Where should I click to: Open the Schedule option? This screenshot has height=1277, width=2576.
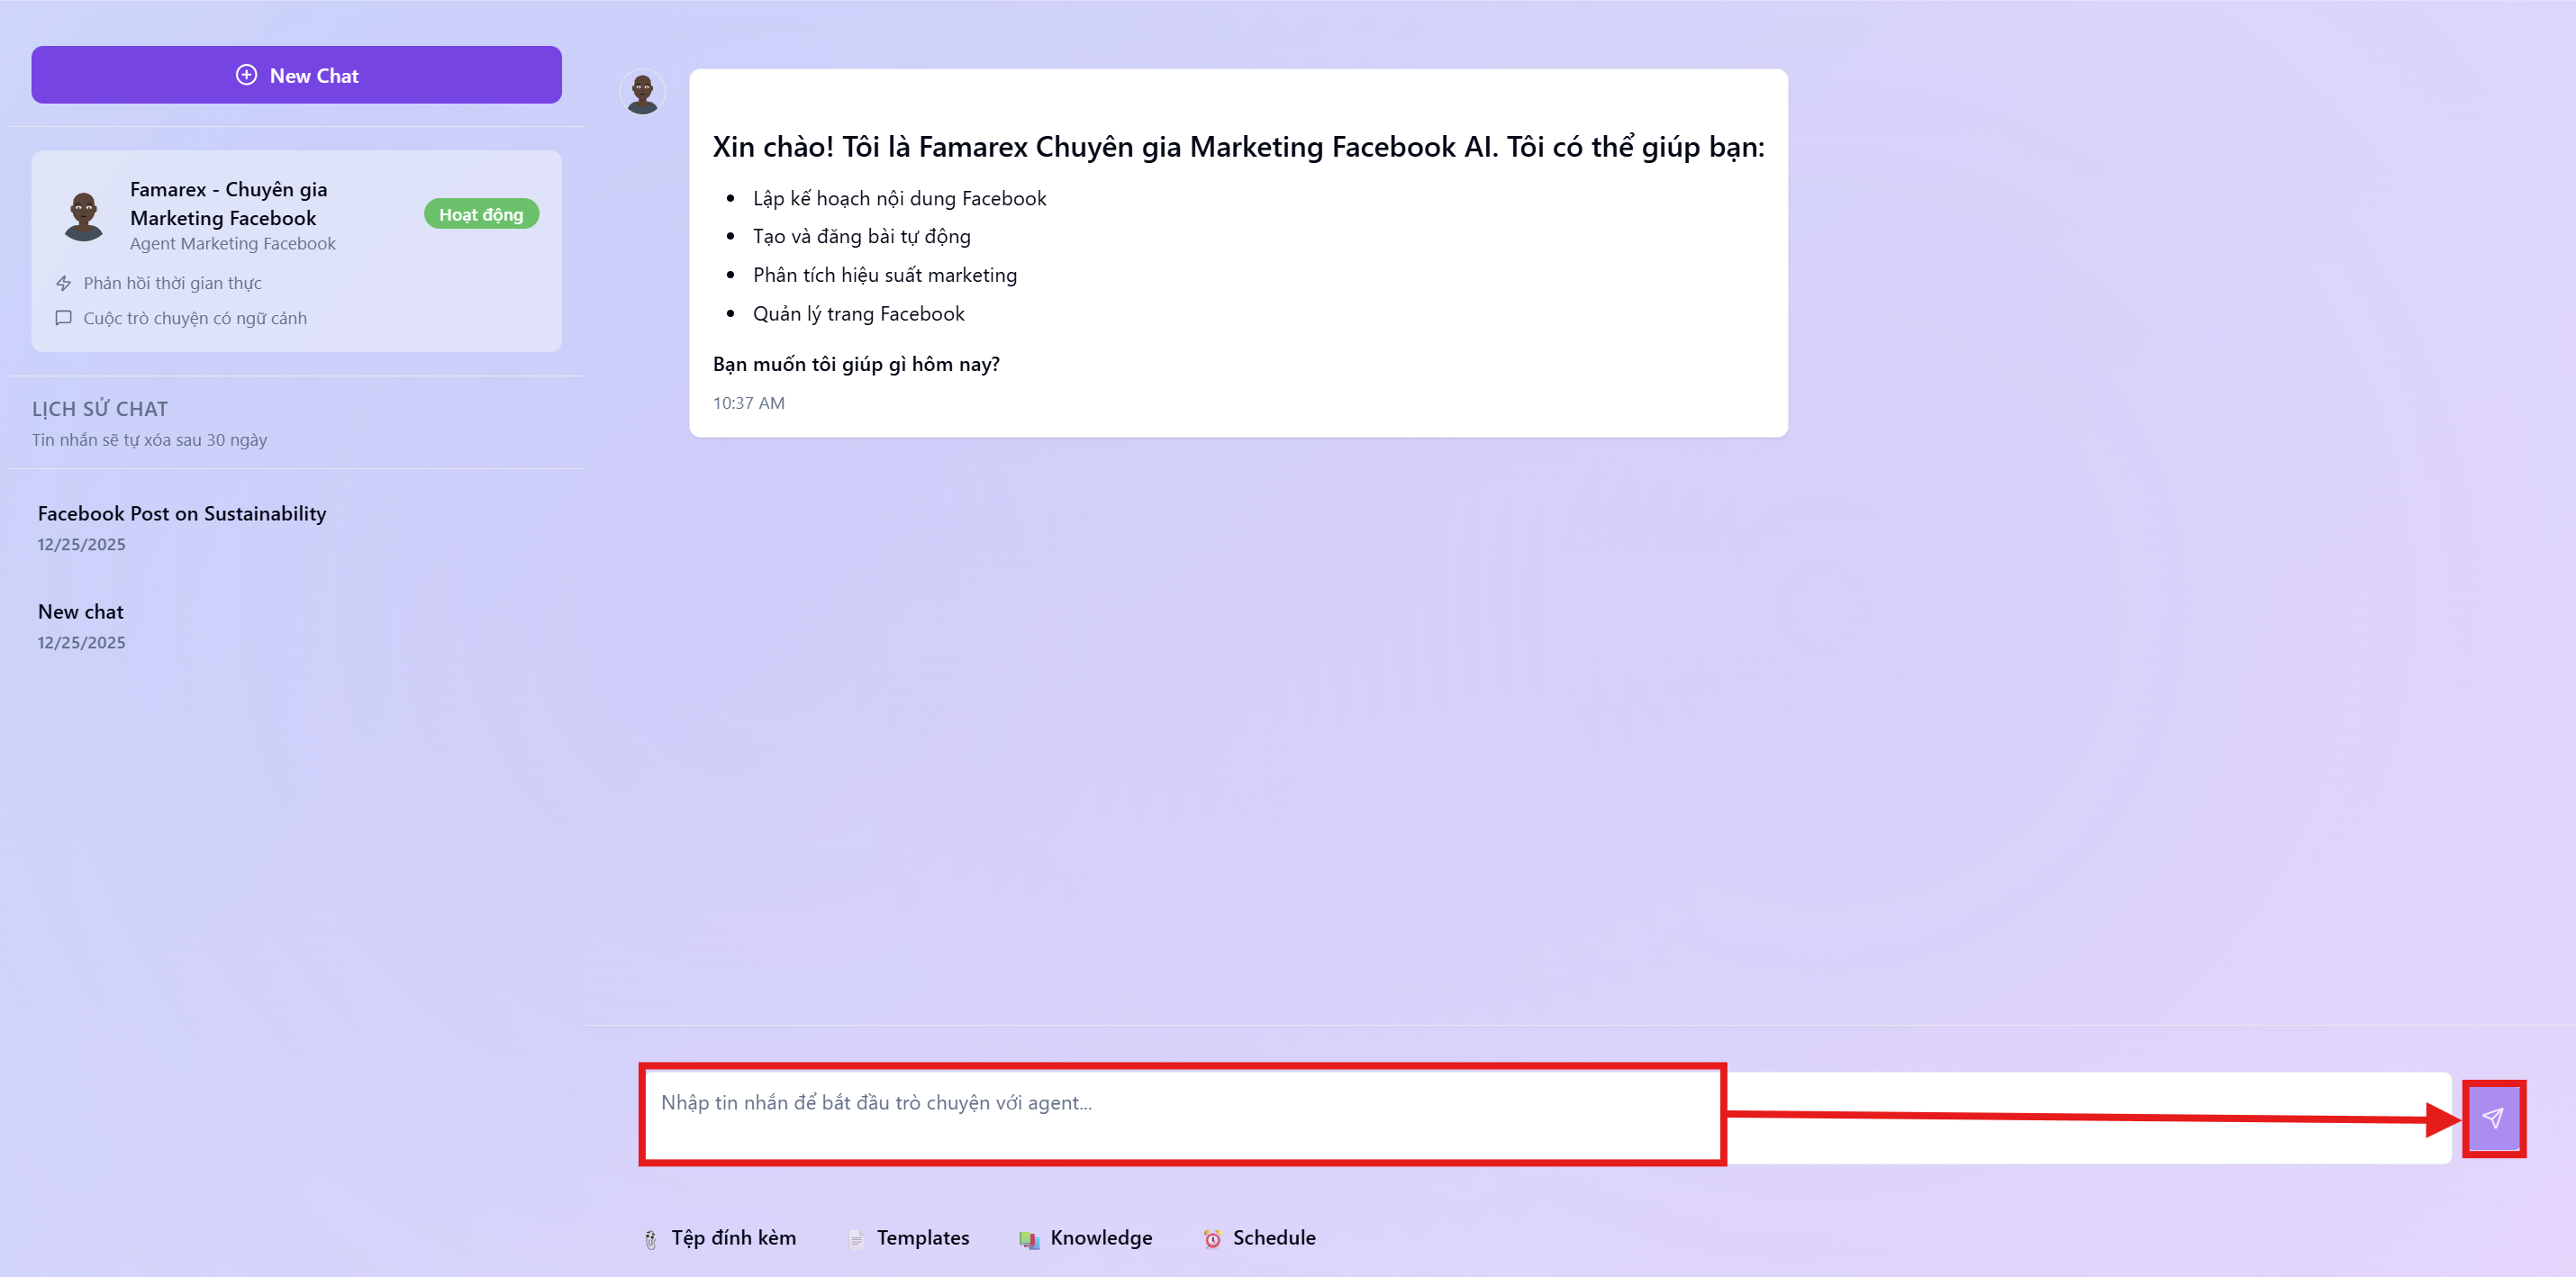point(1259,1238)
